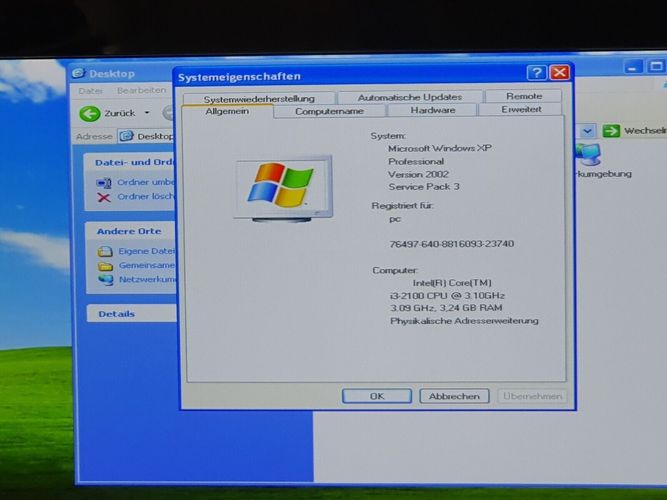
Task: Maximize the Desktop explorer window
Action: [x=655, y=66]
